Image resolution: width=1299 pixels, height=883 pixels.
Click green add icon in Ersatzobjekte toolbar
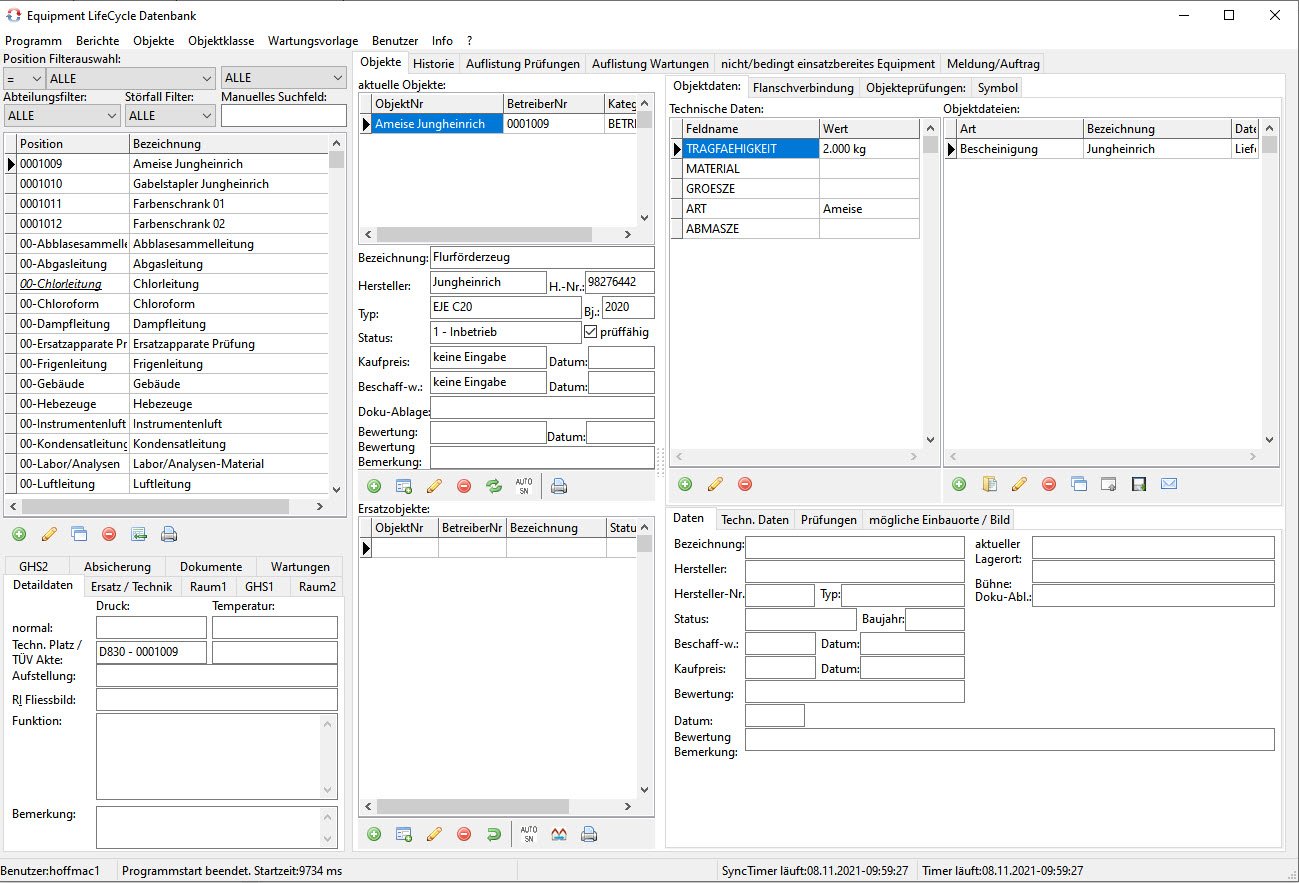click(x=374, y=834)
